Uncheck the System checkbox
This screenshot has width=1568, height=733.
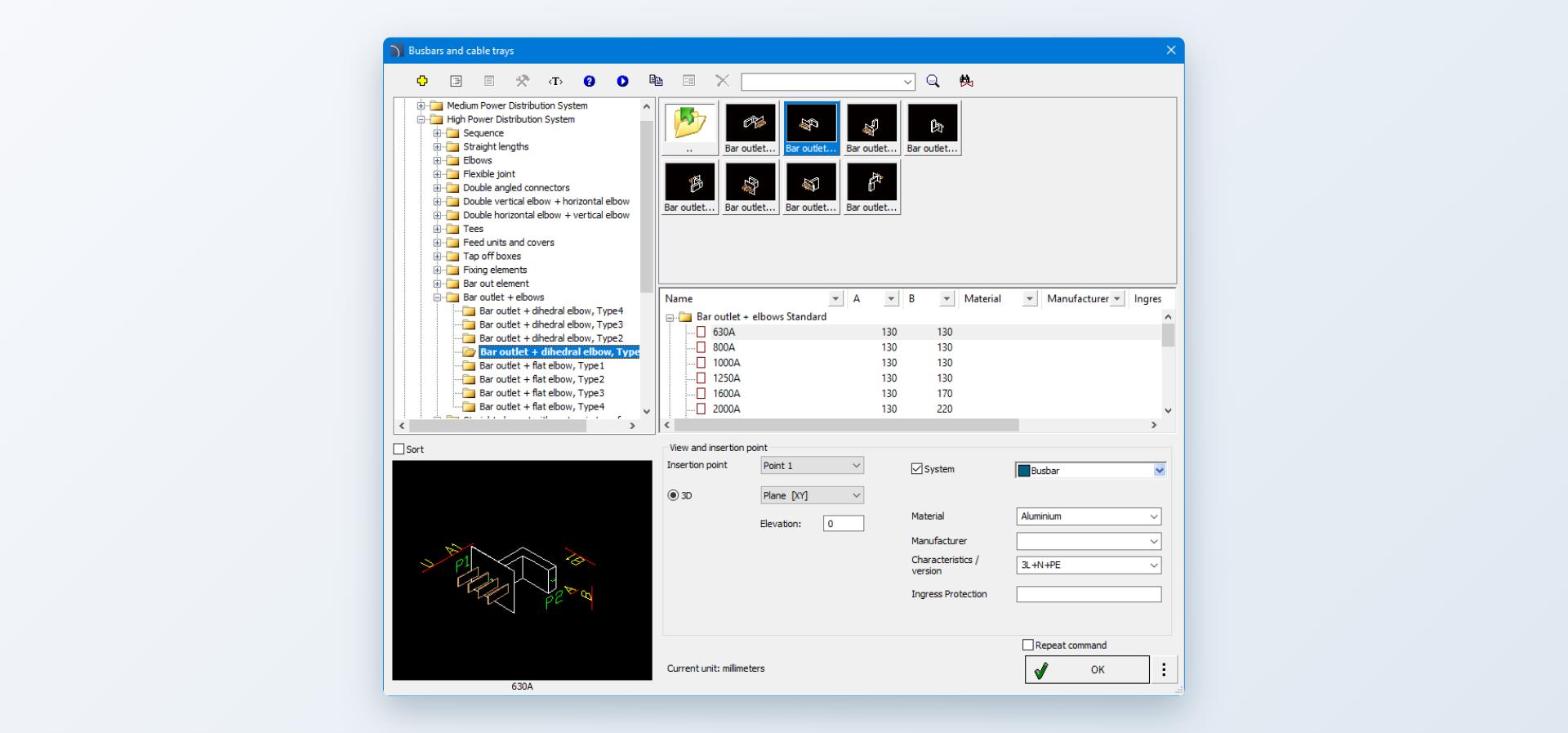[916, 468]
